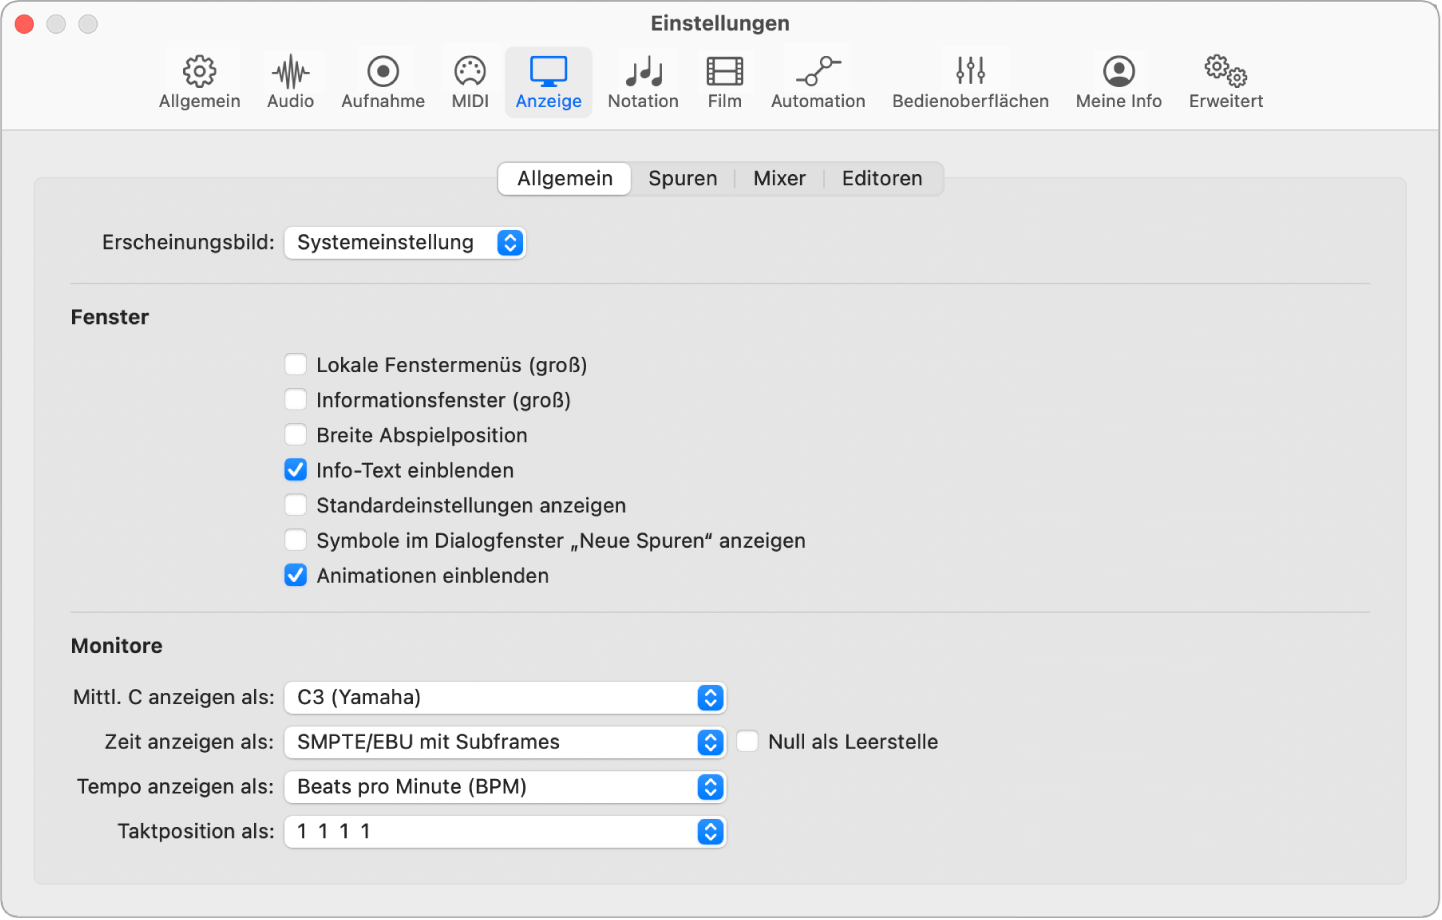The image size is (1442, 920).
Task: Open the Audio settings pane
Action: pyautogui.click(x=290, y=82)
